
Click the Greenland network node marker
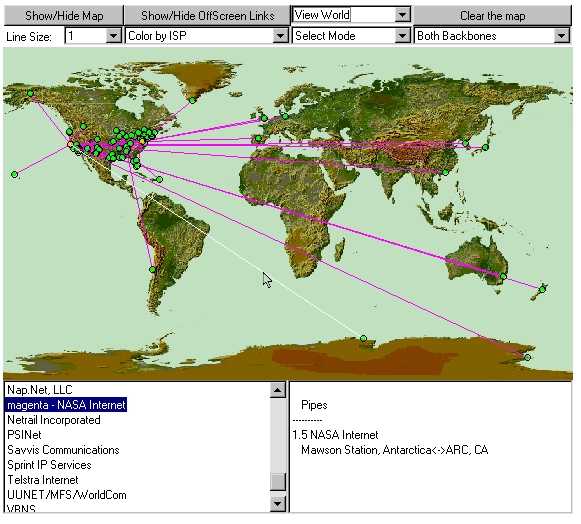point(193,100)
